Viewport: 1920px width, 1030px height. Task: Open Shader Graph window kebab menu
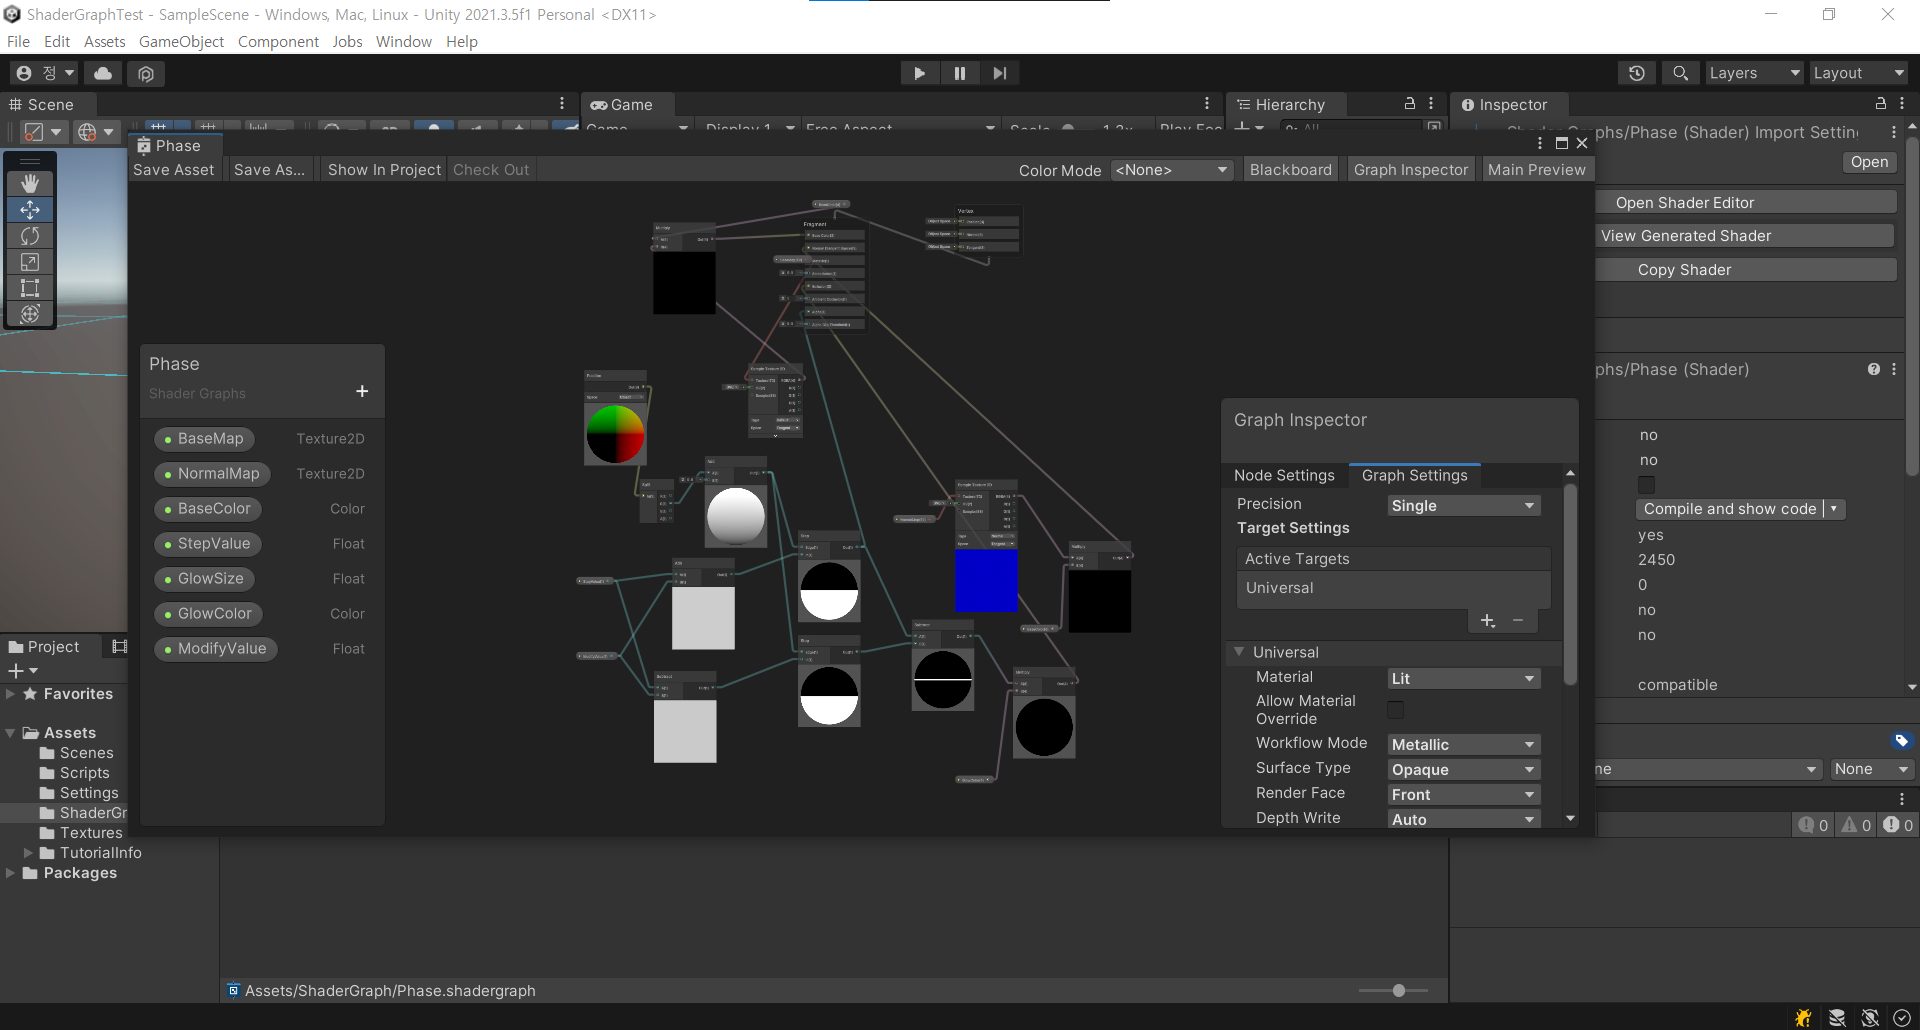coord(1540,144)
